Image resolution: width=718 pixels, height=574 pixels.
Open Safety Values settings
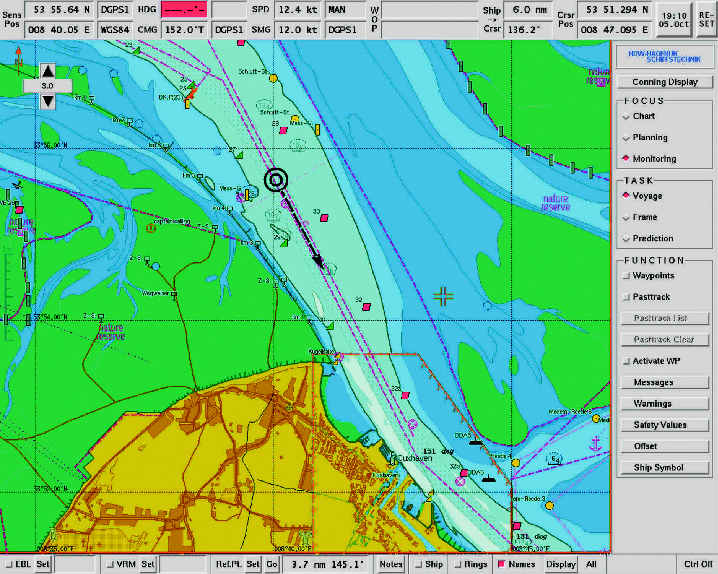[x=665, y=425]
